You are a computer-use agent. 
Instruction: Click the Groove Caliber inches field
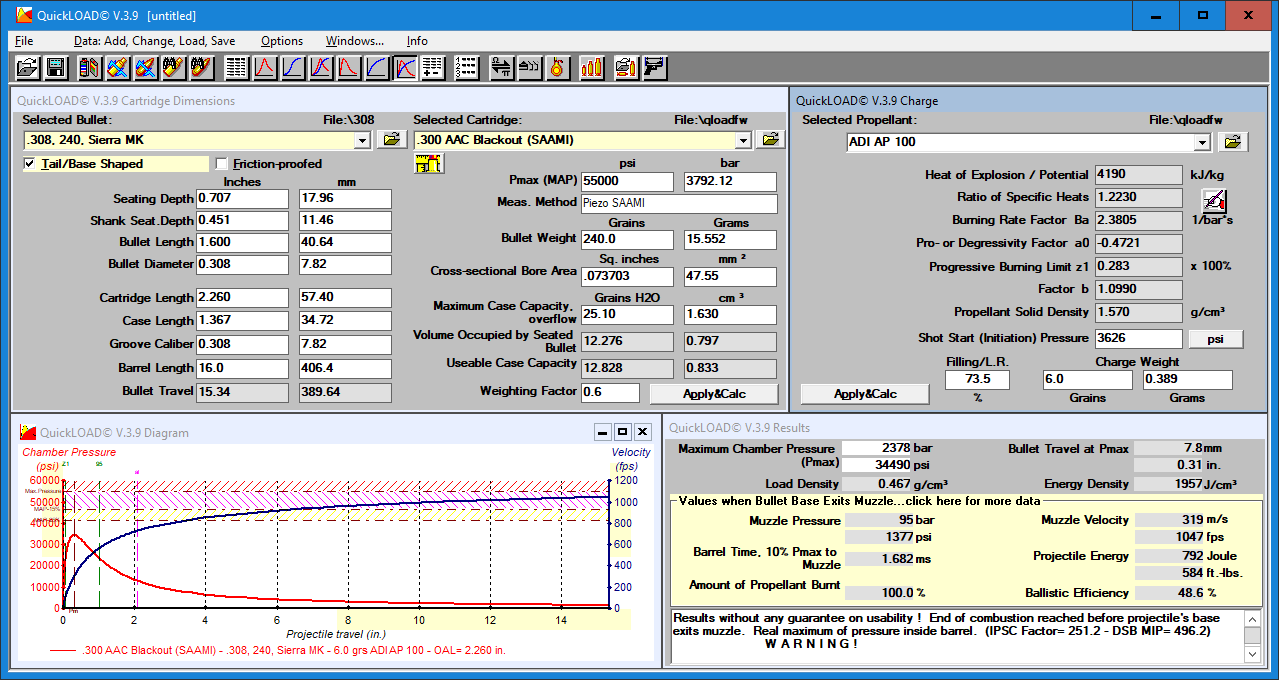(x=242, y=345)
